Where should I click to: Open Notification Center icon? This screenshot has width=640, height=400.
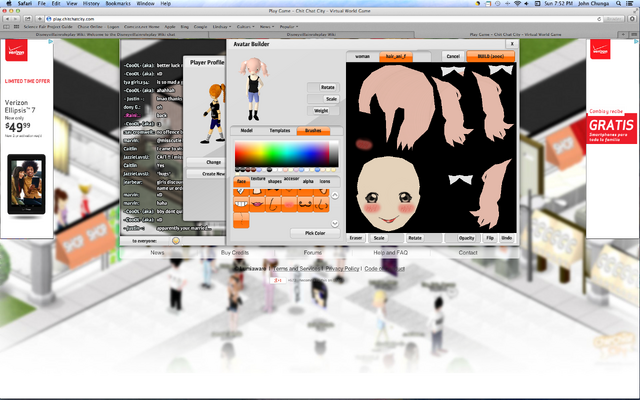630,3
